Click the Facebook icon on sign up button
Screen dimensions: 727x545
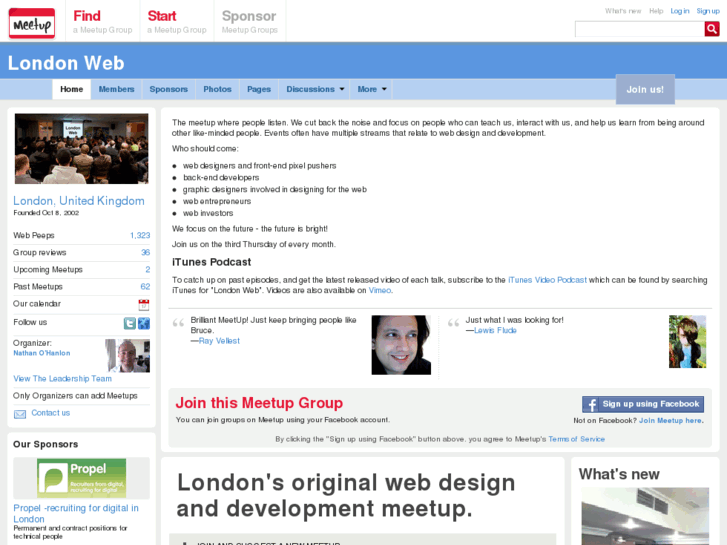click(591, 404)
